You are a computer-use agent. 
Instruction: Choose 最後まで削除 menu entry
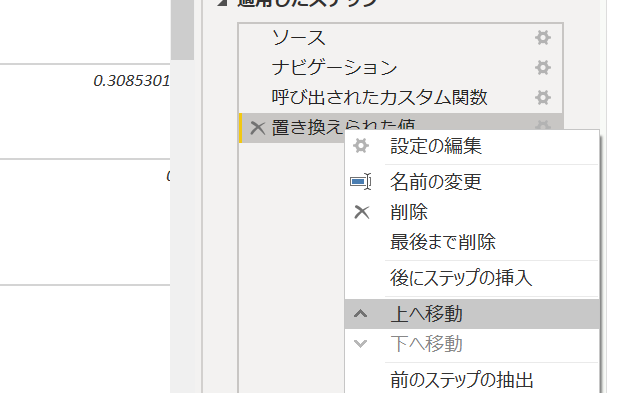(x=472, y=242)
